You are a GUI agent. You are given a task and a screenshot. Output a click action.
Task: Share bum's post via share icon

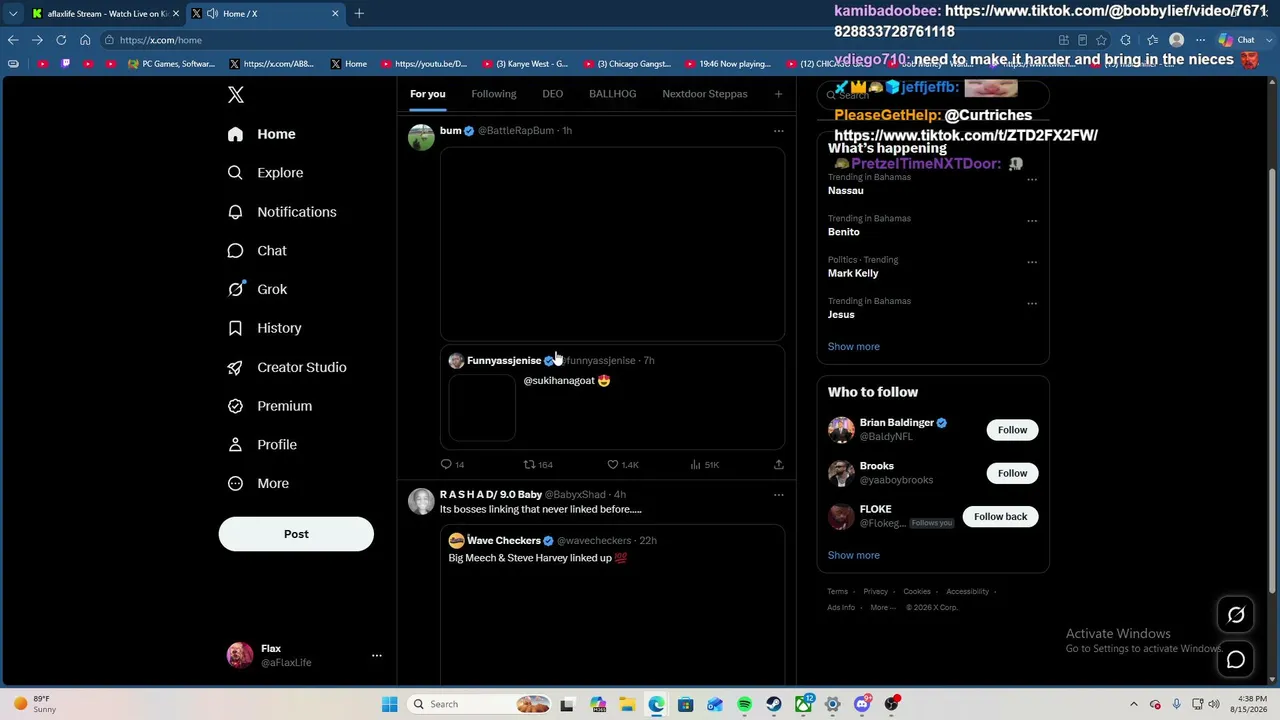pos(778,464)
